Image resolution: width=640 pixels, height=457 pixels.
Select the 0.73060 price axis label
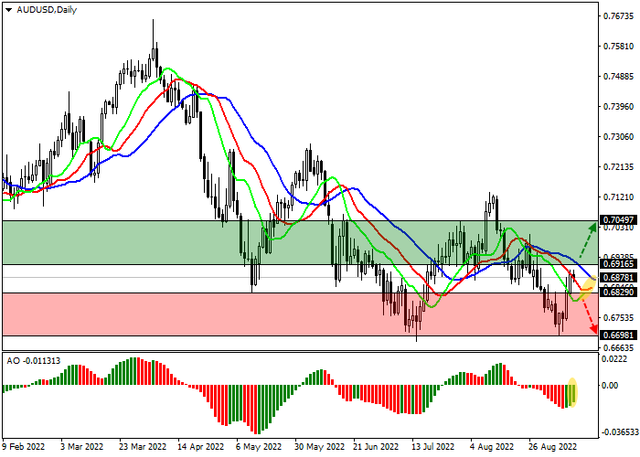pos(619,137)
